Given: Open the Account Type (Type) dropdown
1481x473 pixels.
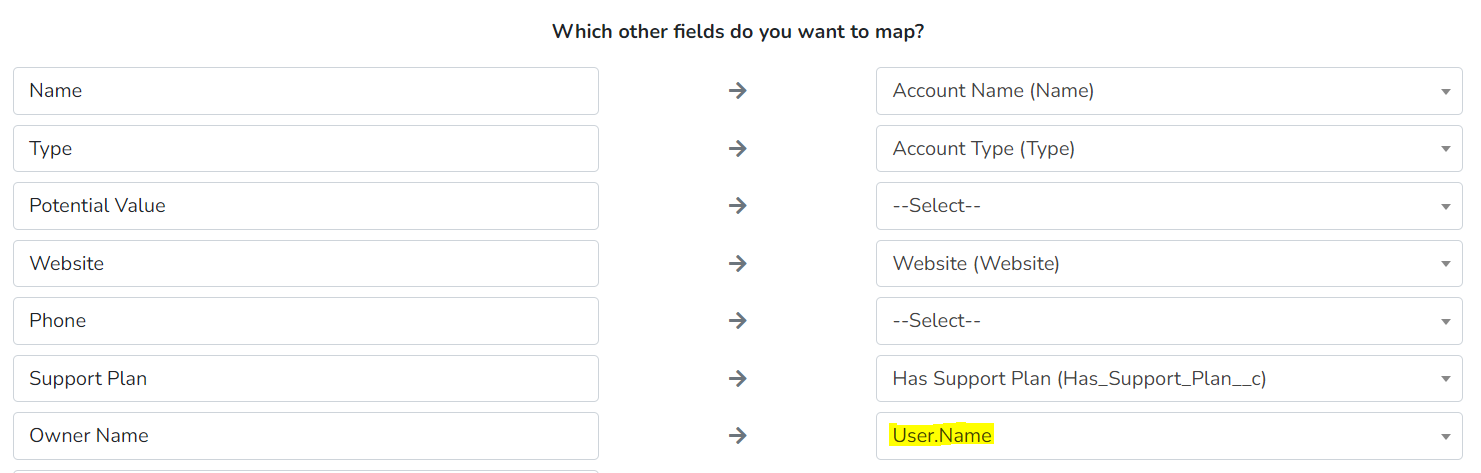Looking at the screenshot, I should click(x=1168, y=149).
